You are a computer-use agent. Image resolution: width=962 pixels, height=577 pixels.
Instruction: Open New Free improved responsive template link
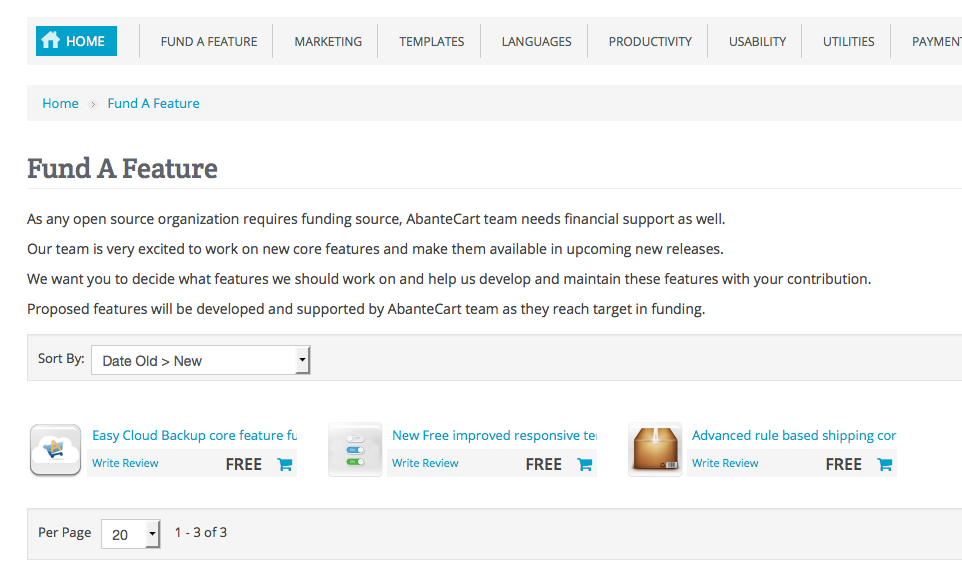(494, 435)
